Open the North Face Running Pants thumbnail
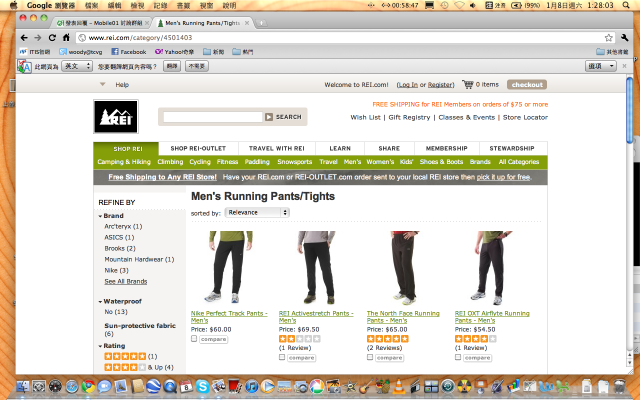The width and height of the screenshot is (640, 400). [404, 267]
